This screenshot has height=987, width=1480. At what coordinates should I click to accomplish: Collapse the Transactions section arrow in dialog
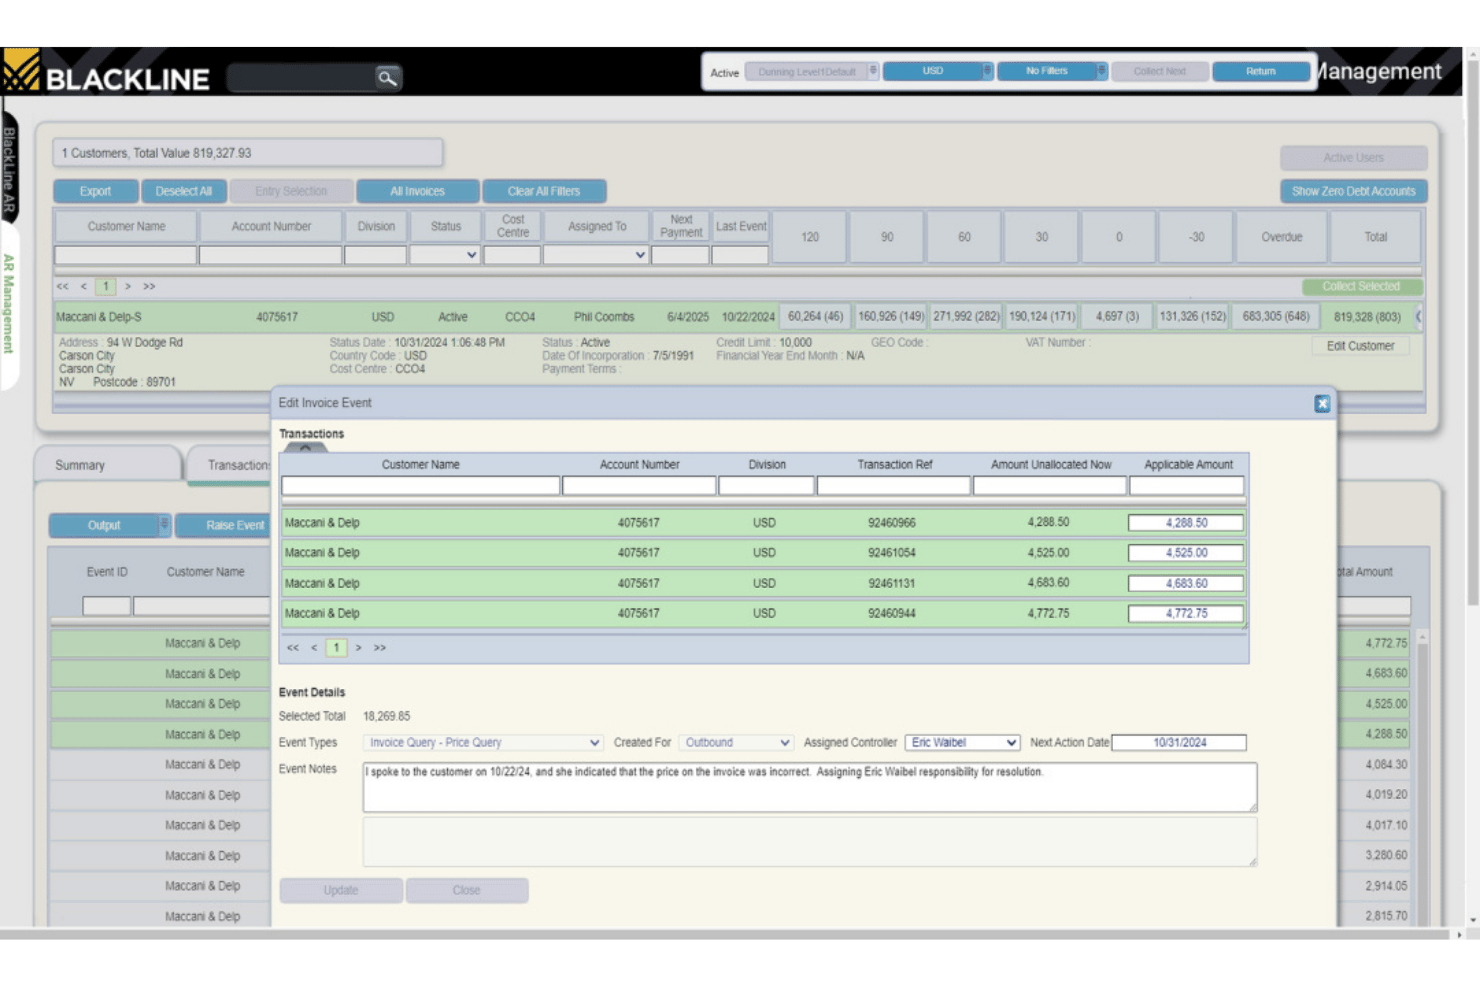(x=306, y=447)
